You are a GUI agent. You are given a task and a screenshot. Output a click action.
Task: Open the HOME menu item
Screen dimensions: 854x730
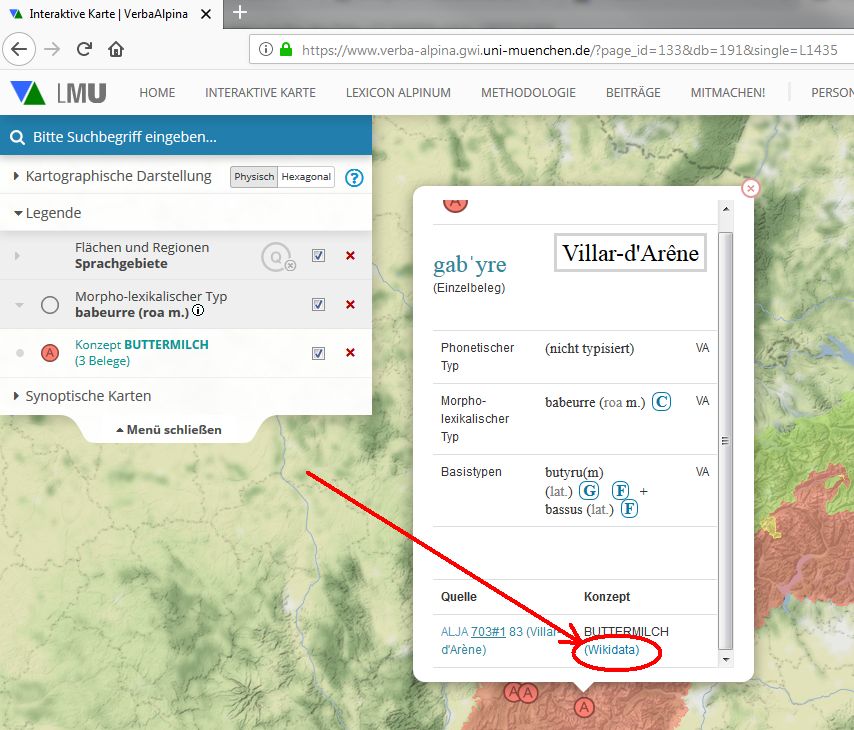157,93
